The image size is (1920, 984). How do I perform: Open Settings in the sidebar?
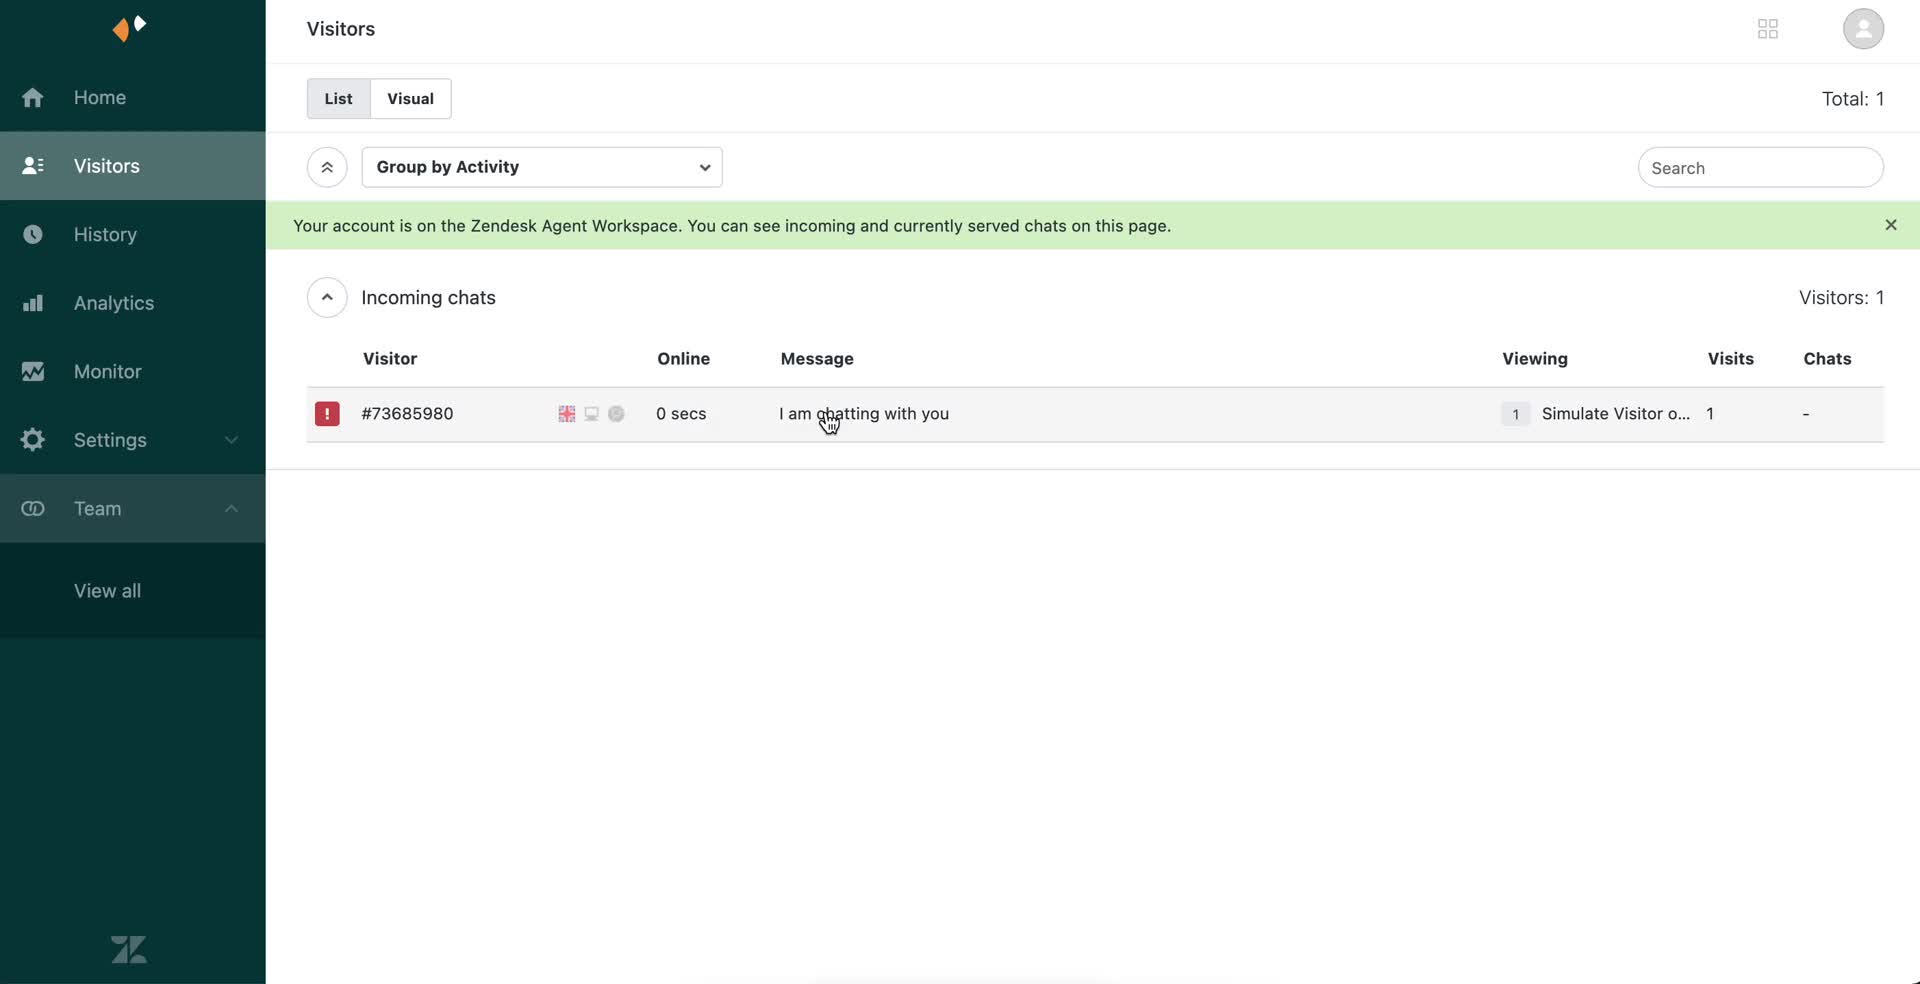(133, 440)
